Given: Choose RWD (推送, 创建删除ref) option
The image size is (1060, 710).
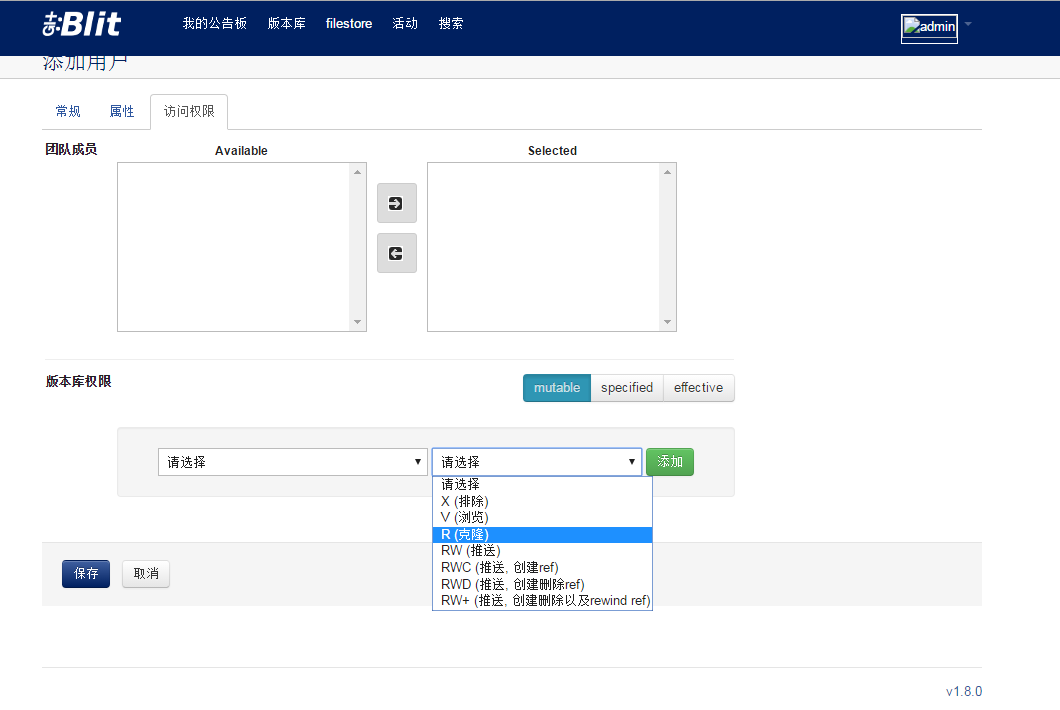Looking at the screenshot, I should click(542, 584).
